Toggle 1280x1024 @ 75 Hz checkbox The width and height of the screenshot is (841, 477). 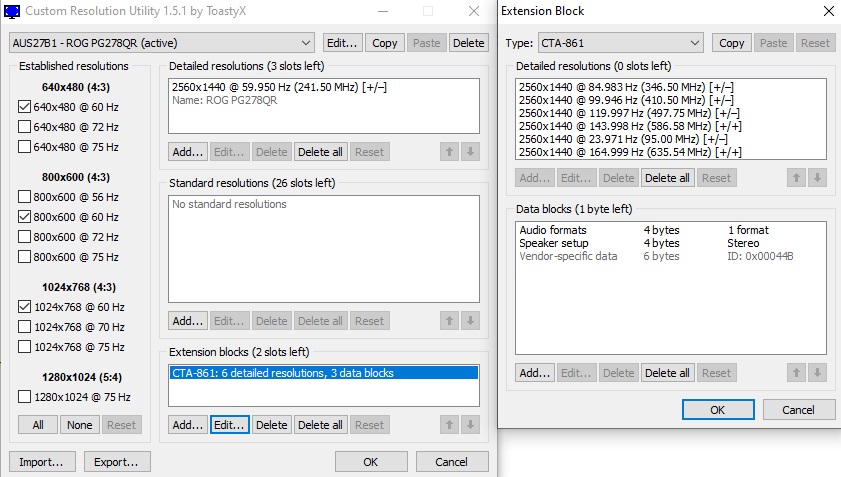click(x=25, y=397)
